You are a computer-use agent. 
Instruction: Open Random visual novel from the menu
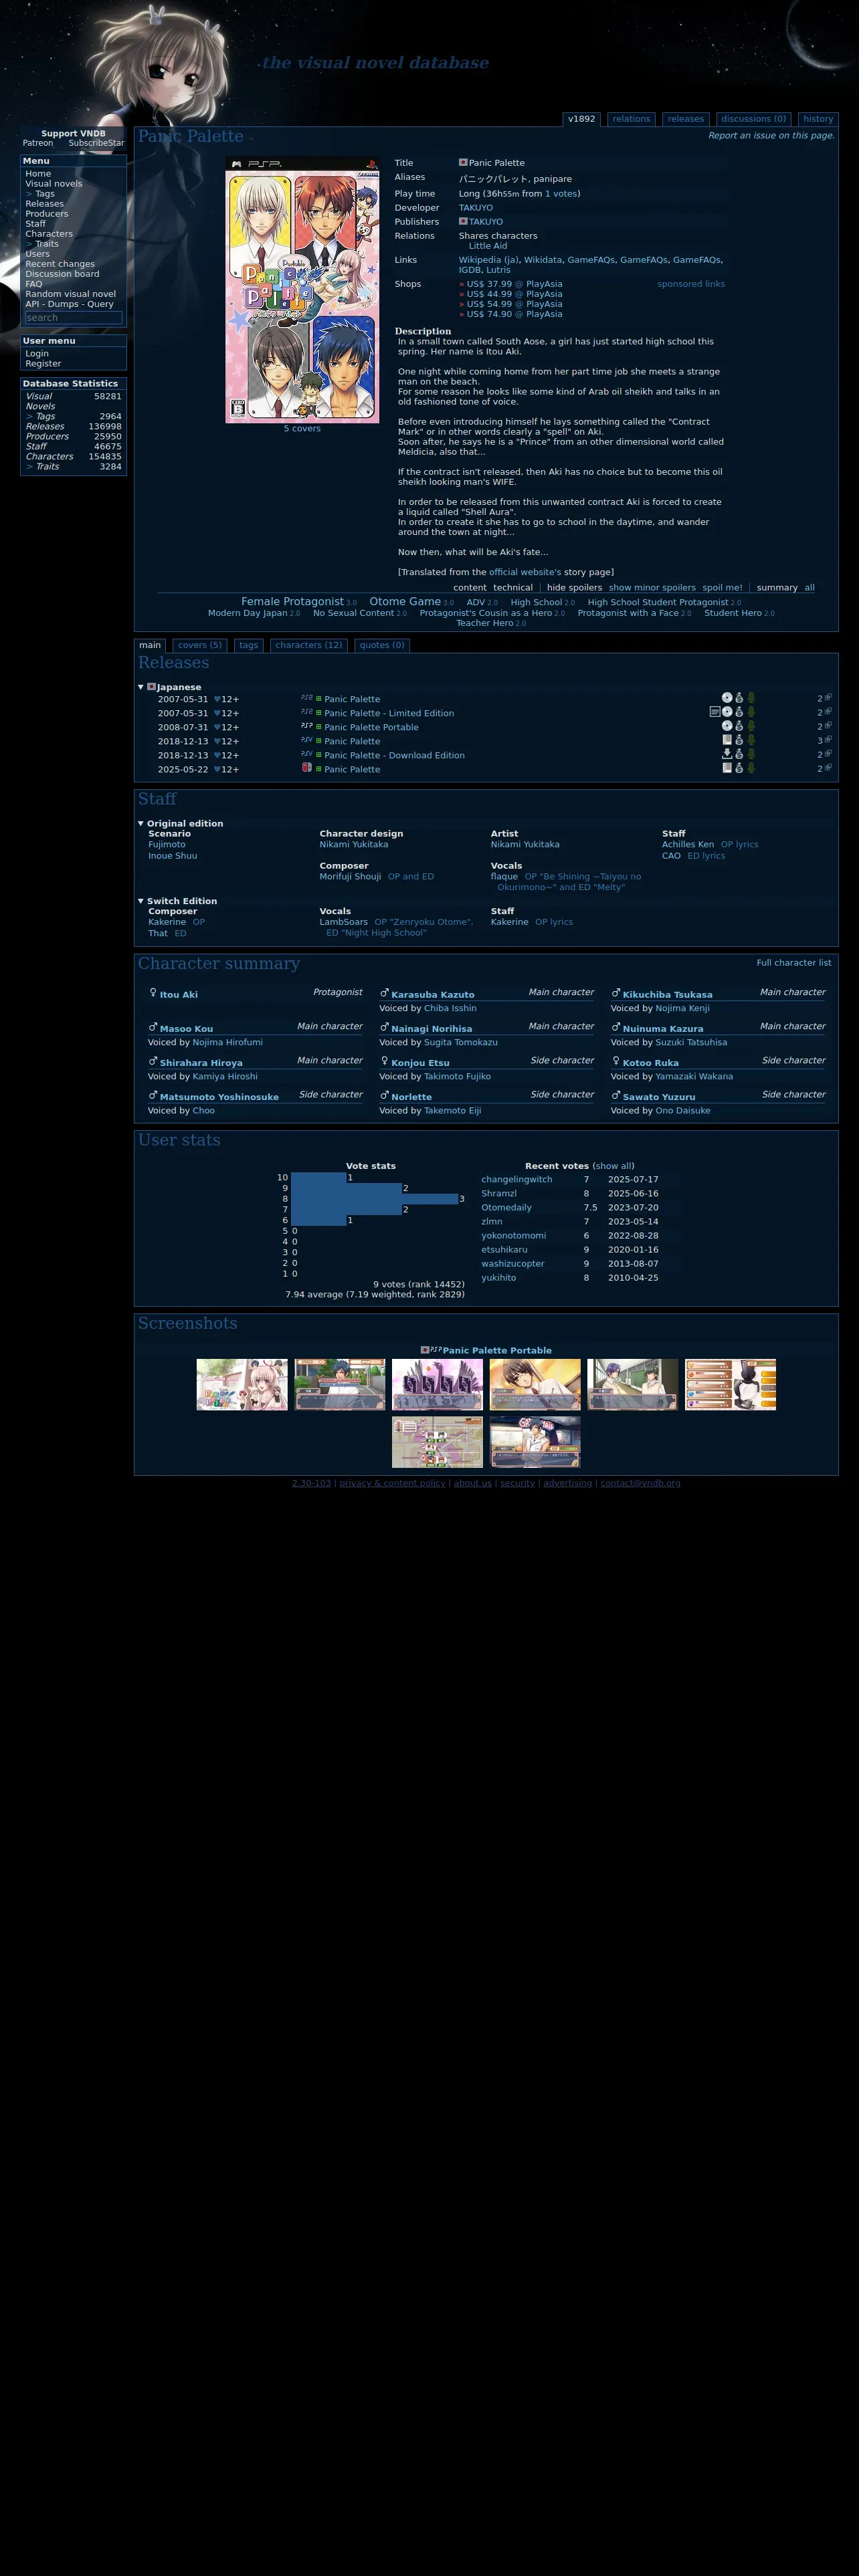coord(70,294)
